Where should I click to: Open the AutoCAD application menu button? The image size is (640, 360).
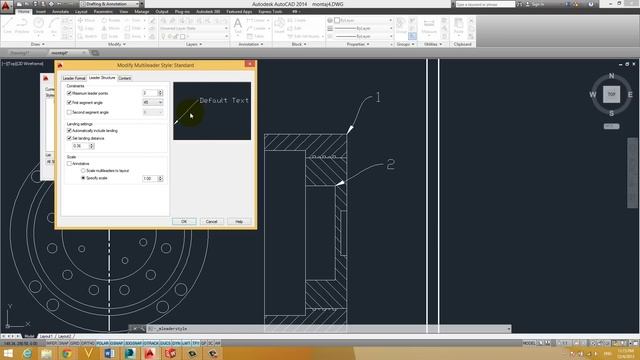click(6, 7)
